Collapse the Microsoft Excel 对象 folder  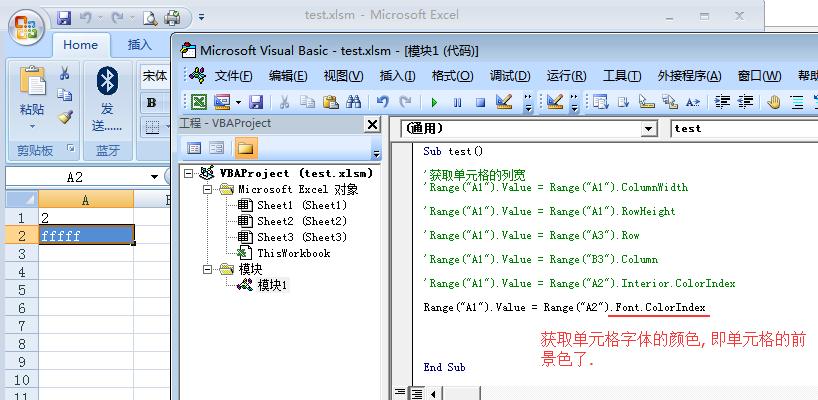point(208,189)
